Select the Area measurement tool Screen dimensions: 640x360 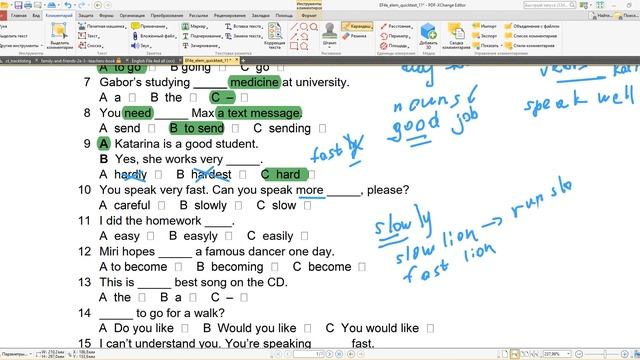394,45
